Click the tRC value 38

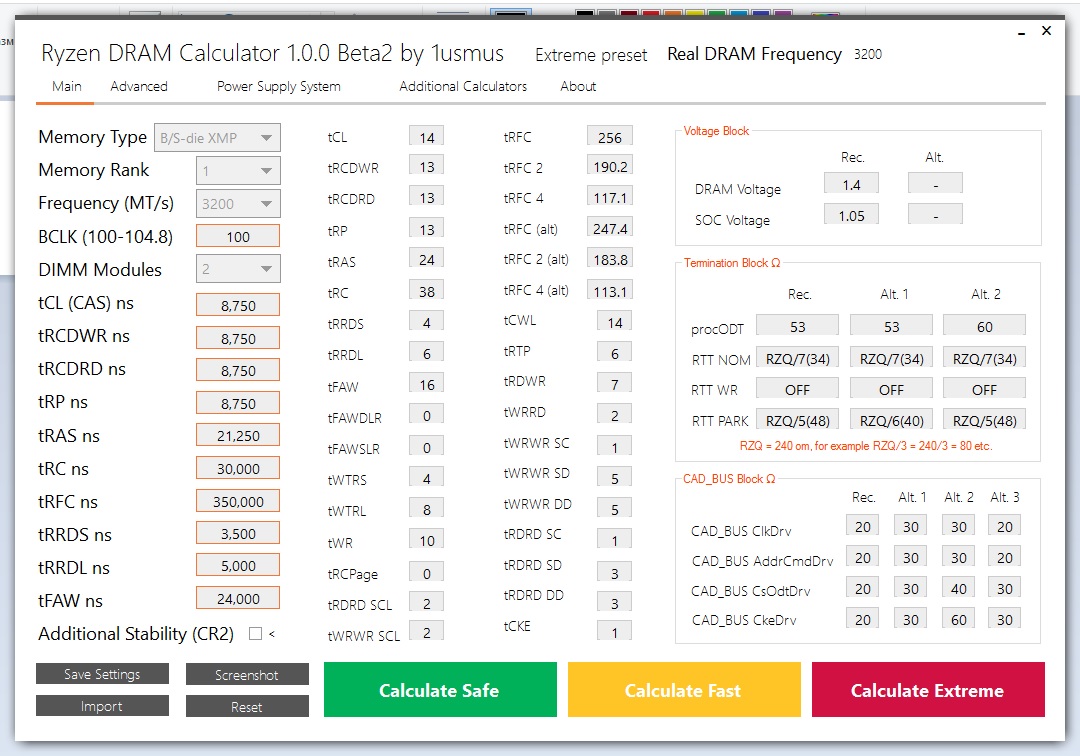pos(426,291)
